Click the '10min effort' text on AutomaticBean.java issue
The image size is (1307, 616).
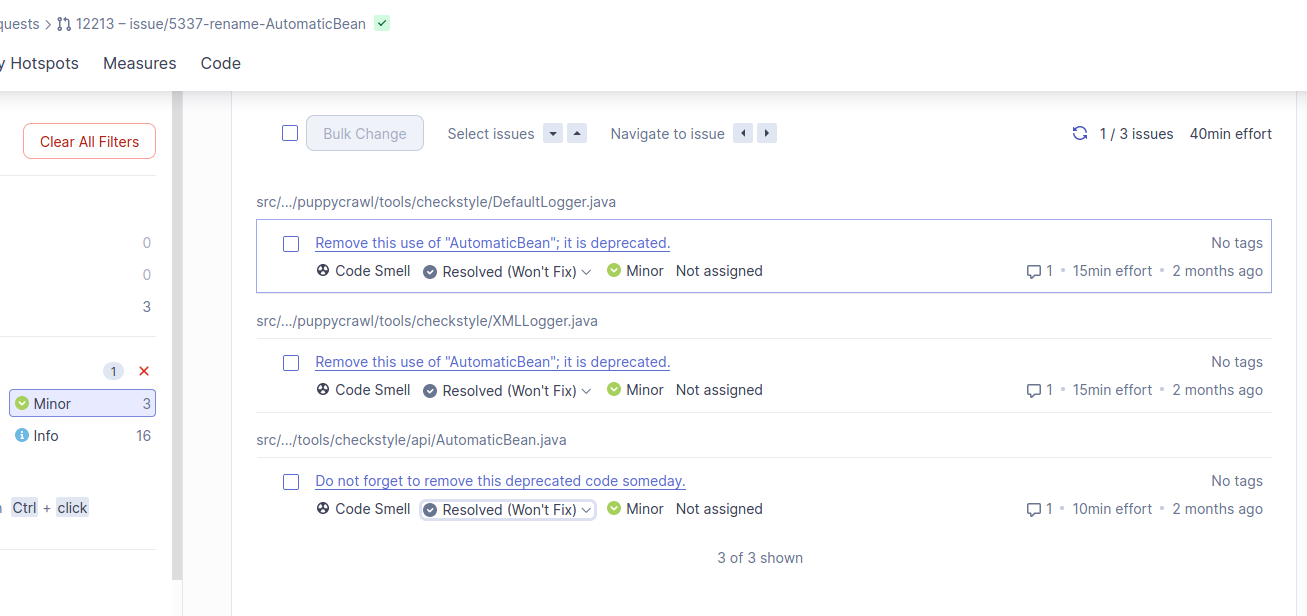1112,509
